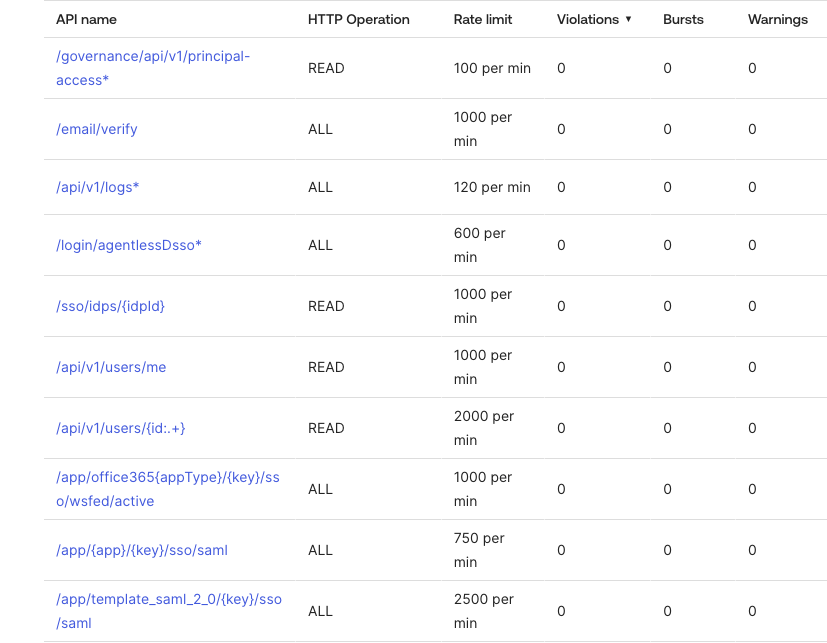The height and width of the screenshot is (643, 827).
Task: Click the Rate limit column header
Action: point(485,19)
